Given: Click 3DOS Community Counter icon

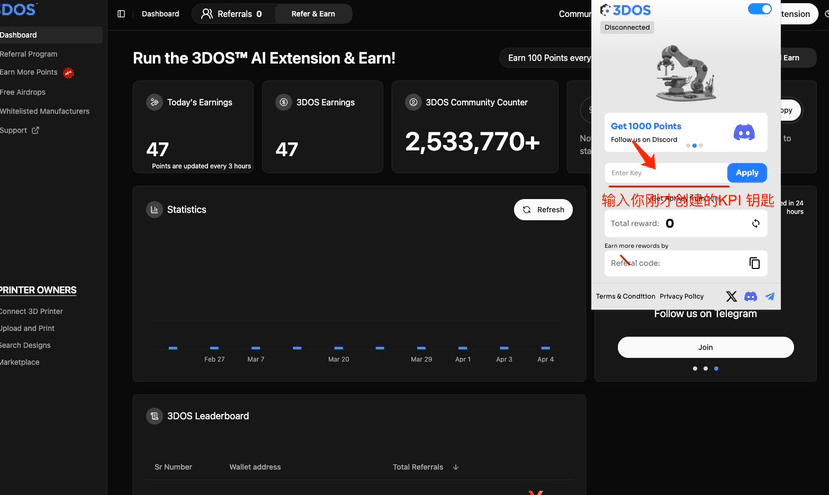Looking at the screenshot, I should tap(413, 102).
